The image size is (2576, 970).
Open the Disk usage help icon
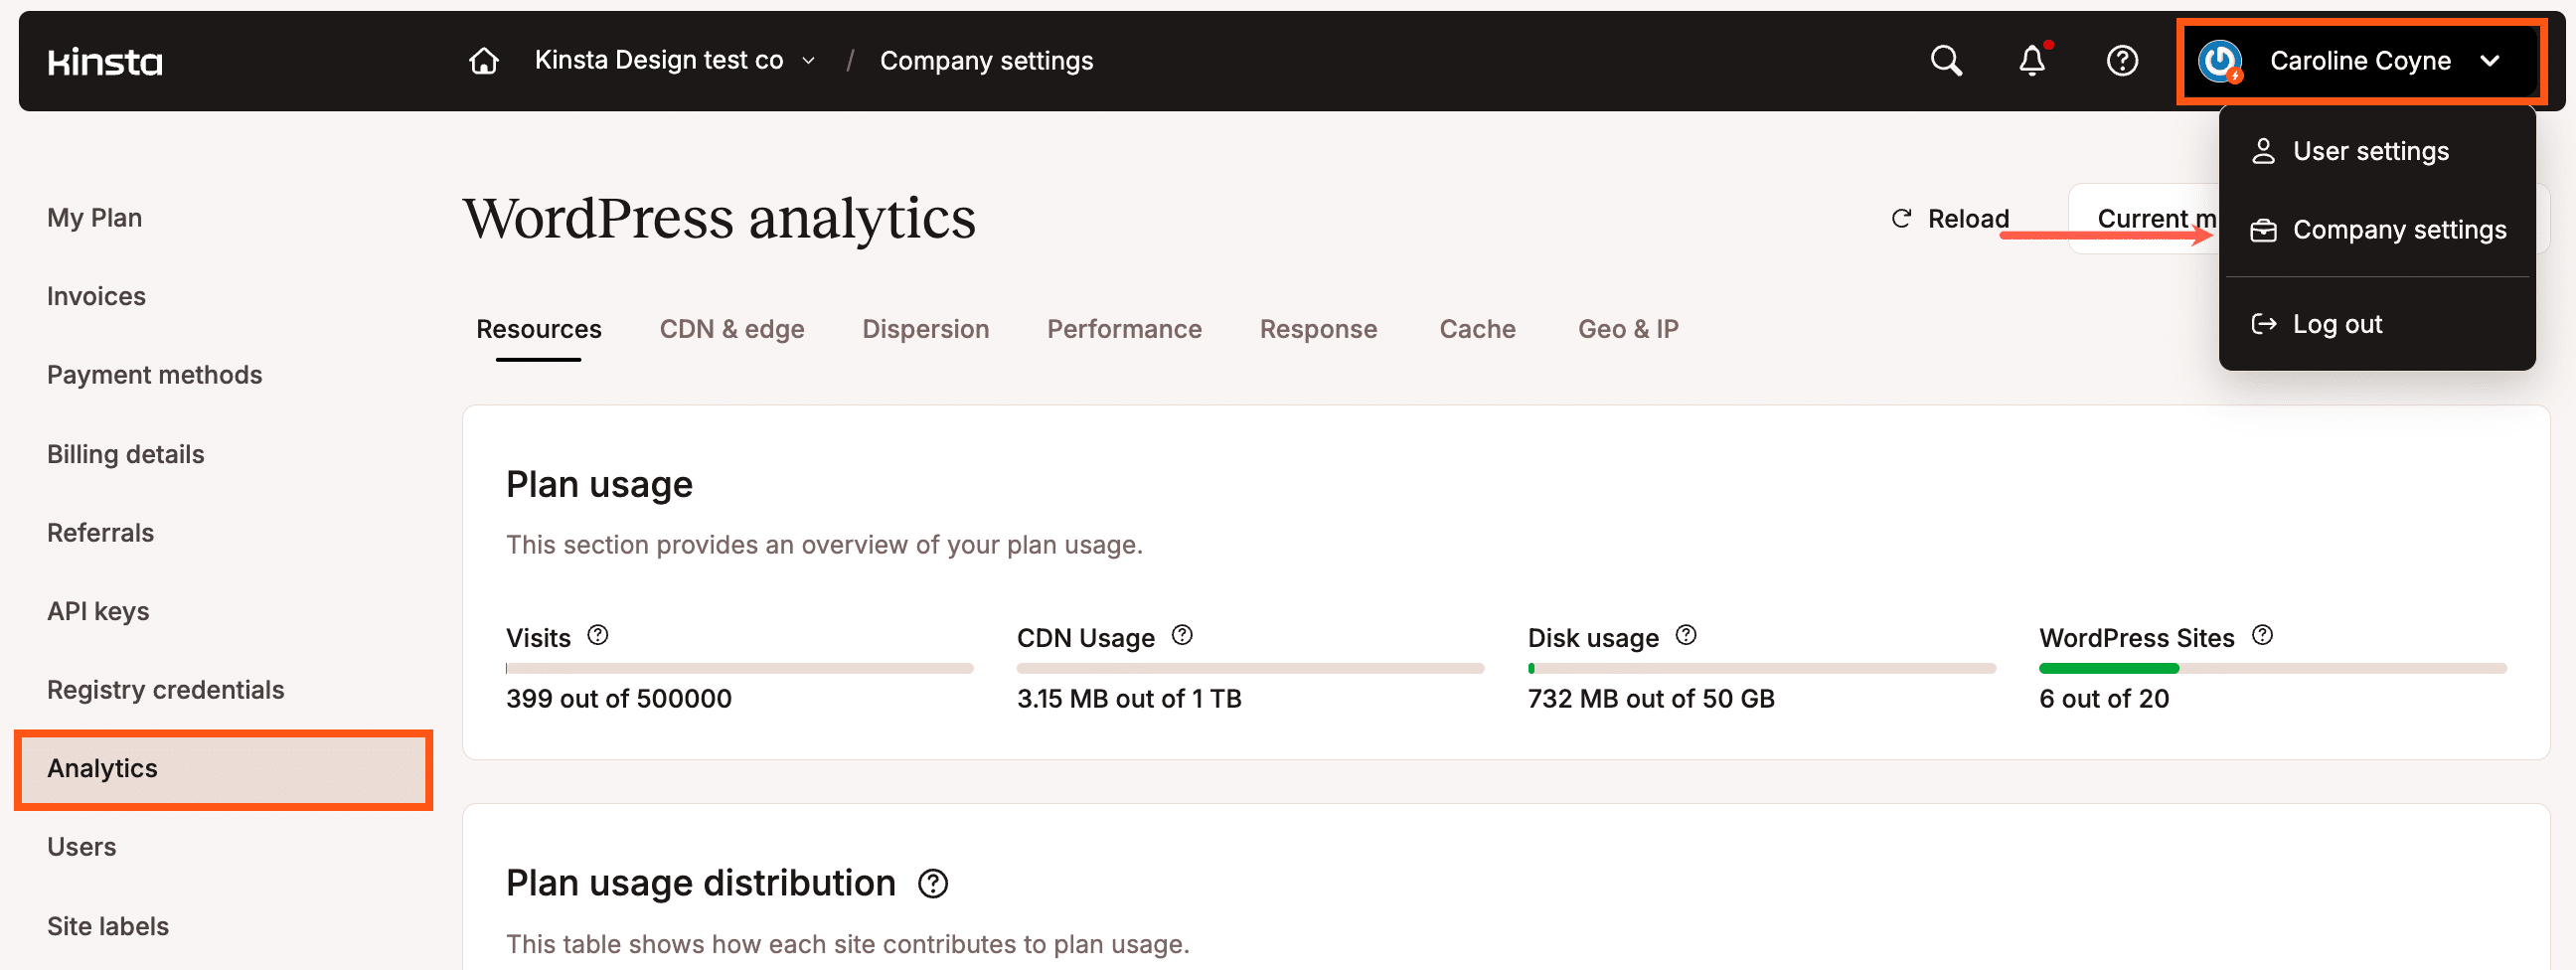1687,635
